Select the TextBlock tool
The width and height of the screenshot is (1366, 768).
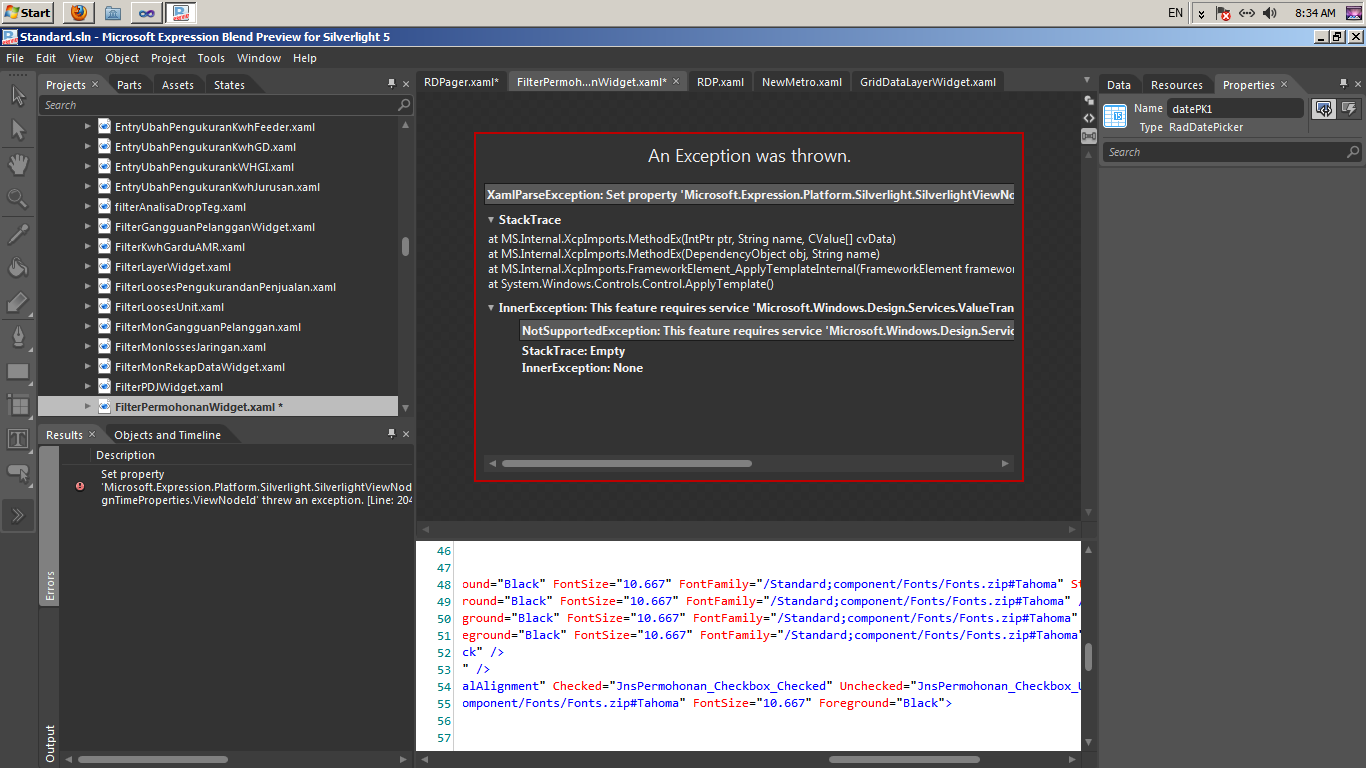click(x=18, y=439)
